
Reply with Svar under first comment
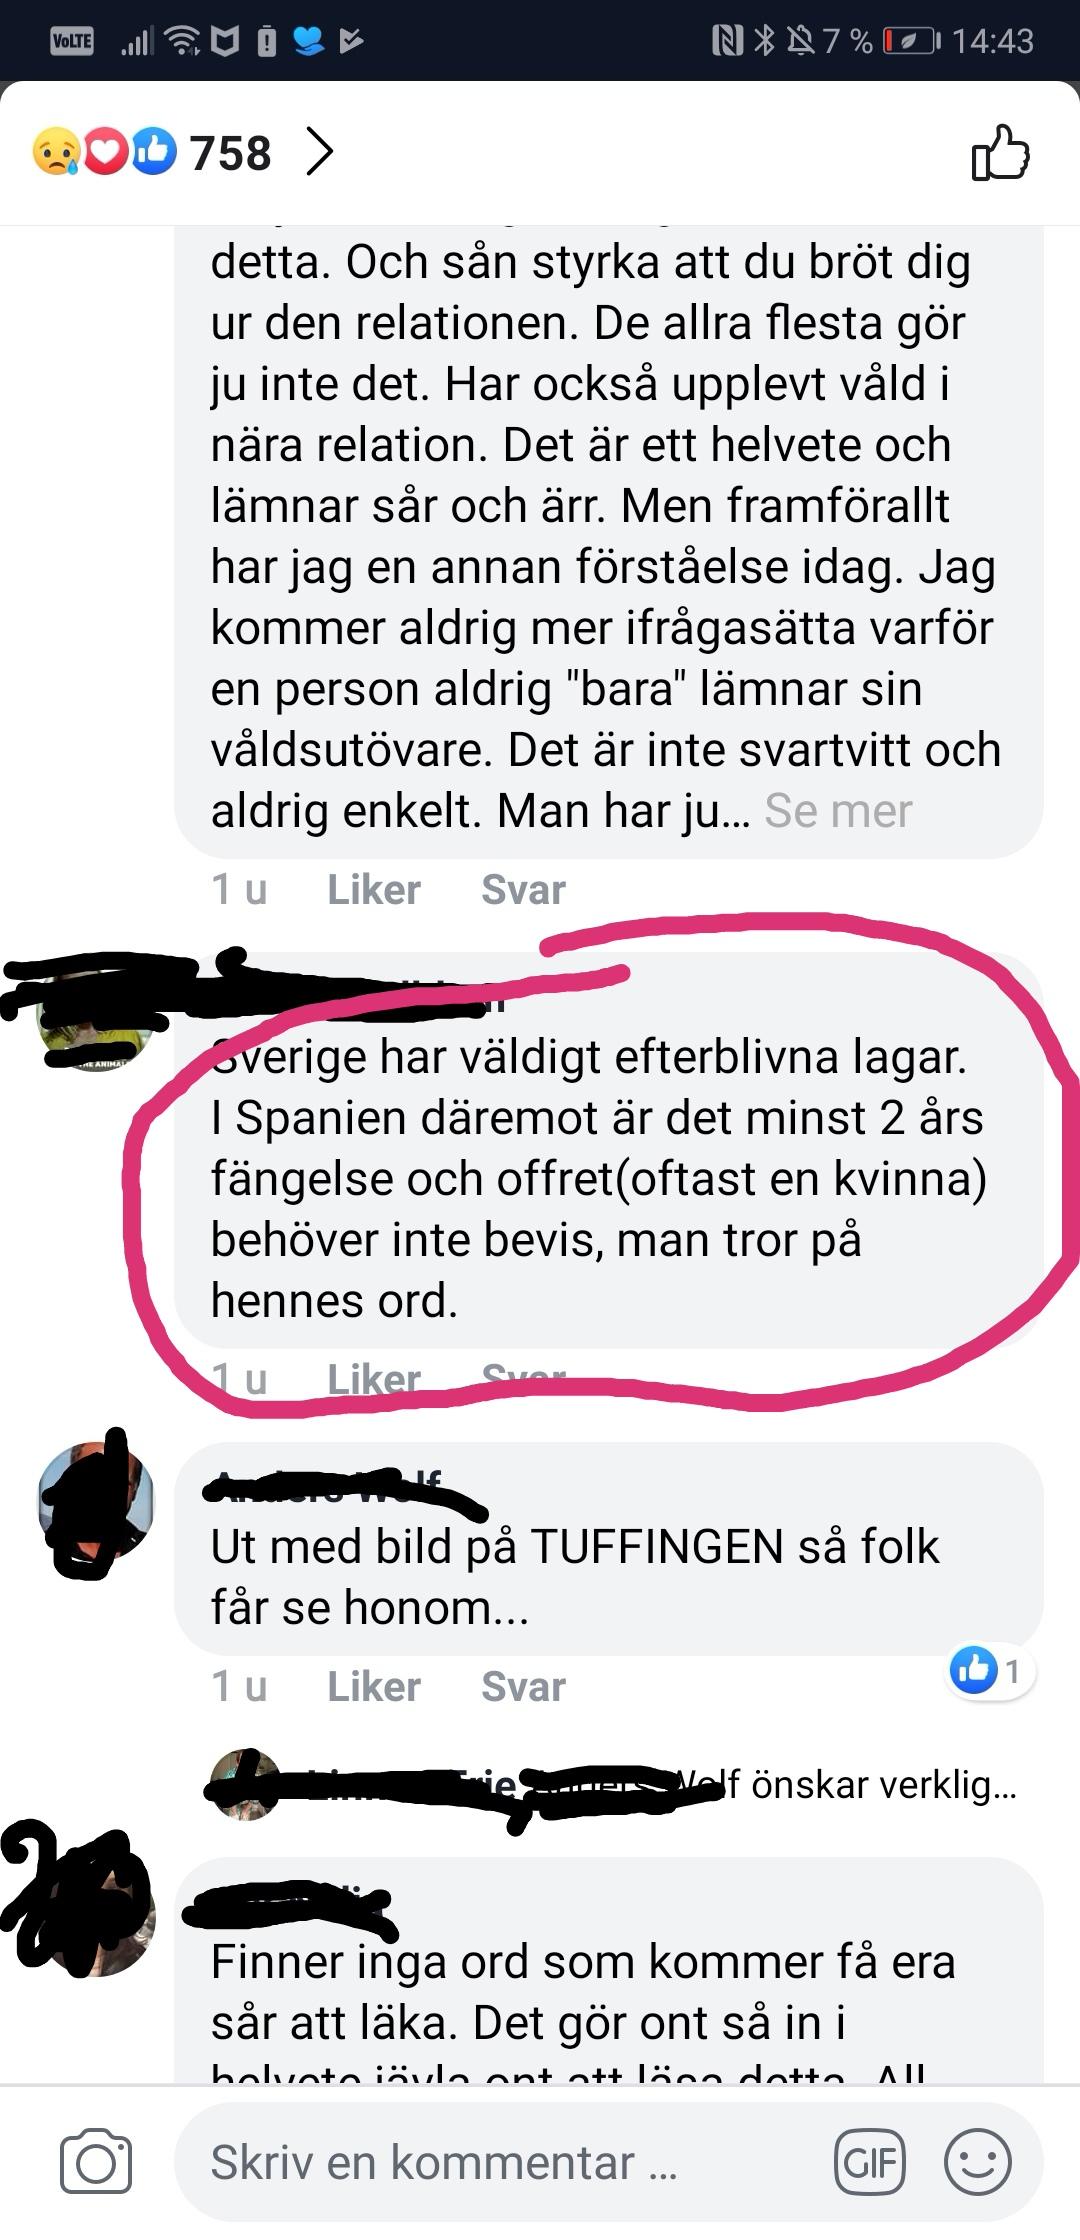click(x=523, y=890)
